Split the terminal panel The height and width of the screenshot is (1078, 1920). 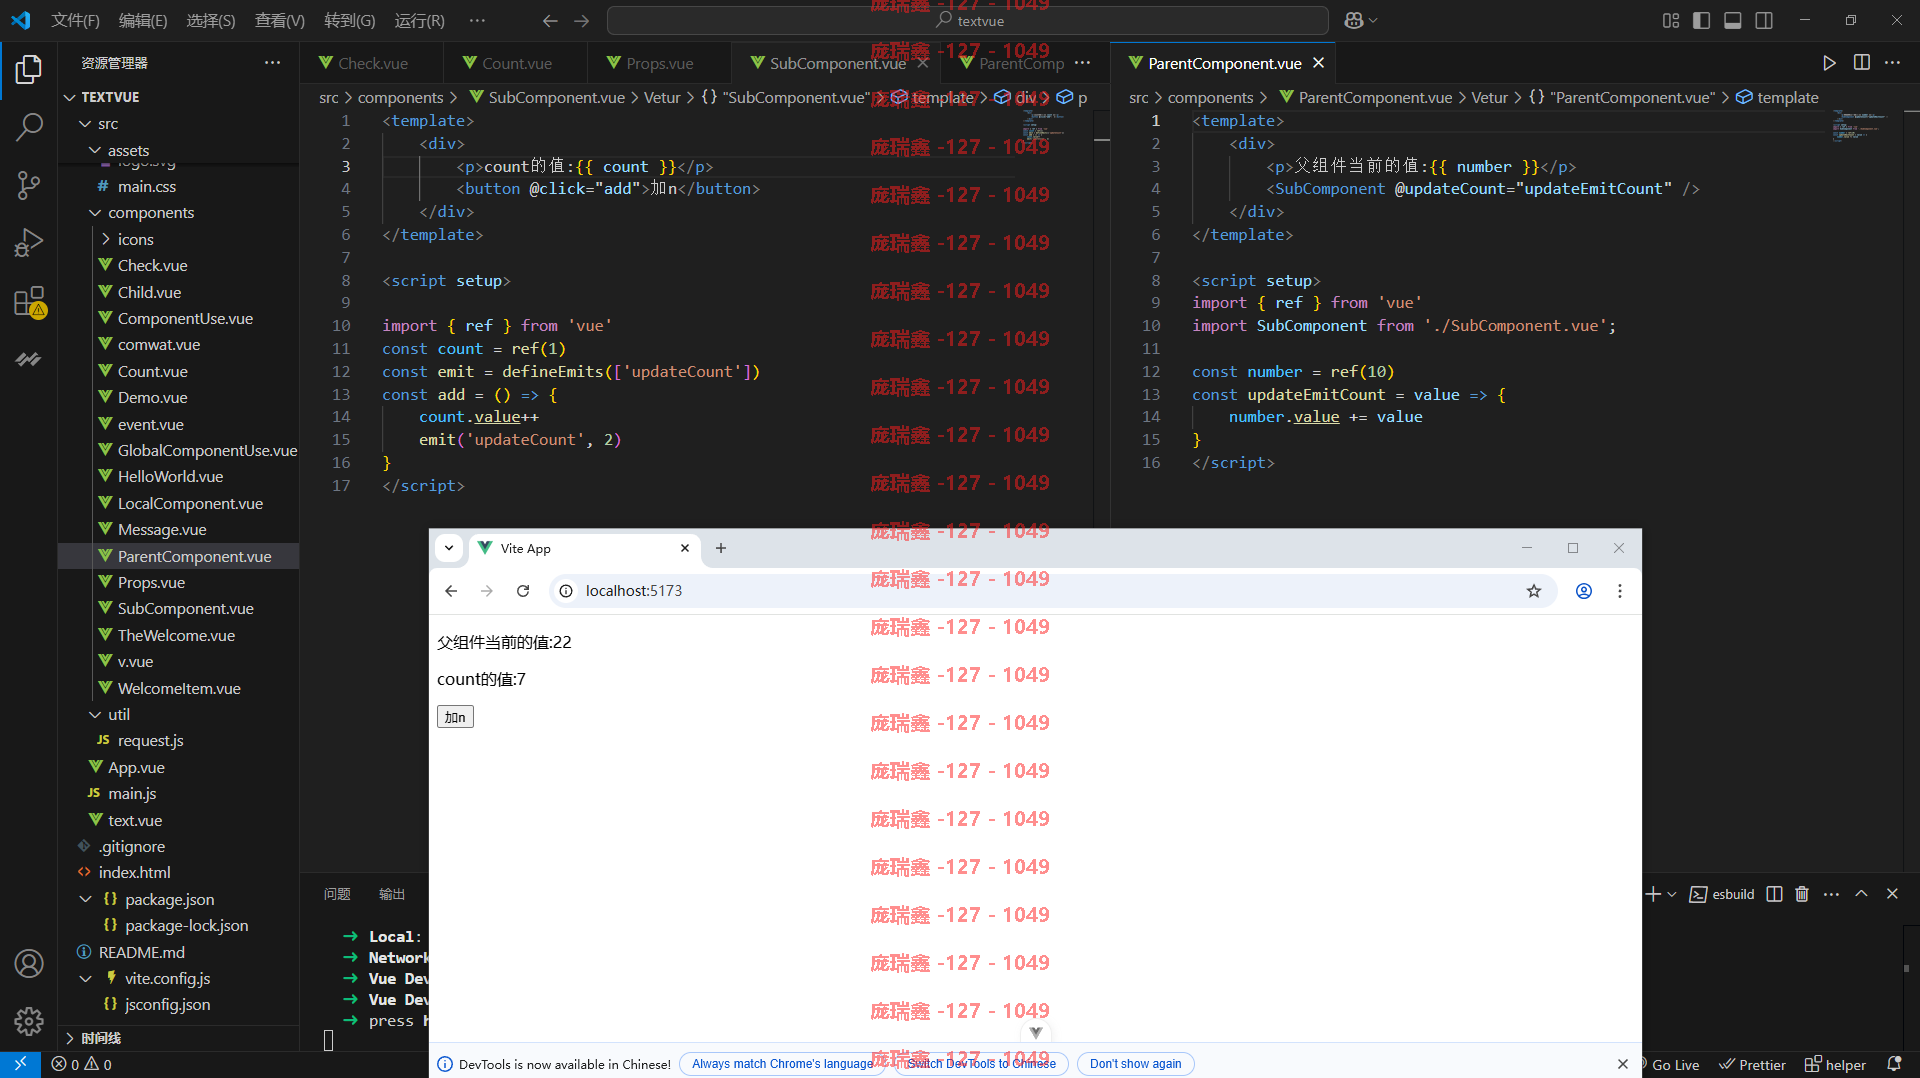pyautogui.click(x=1774, y=894)
